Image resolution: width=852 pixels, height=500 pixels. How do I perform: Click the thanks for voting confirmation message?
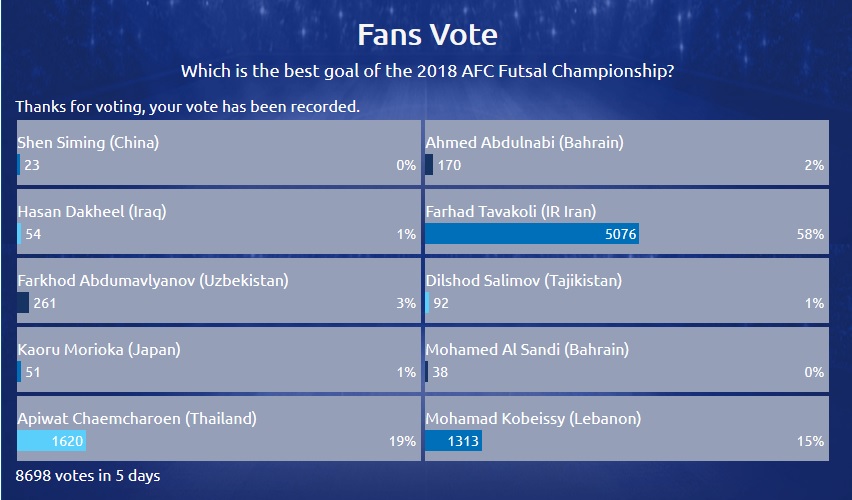click(x=187, y=107)
